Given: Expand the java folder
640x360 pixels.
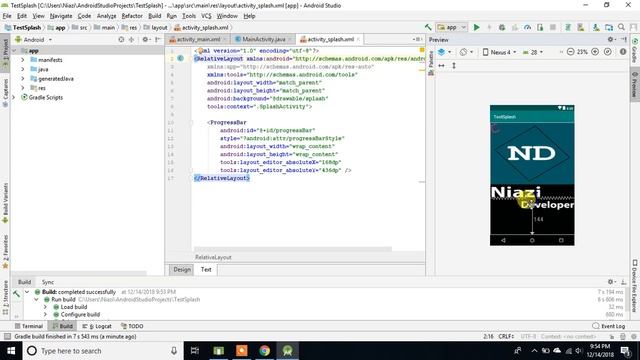Looking at the screenshot, I should (23, 69).
